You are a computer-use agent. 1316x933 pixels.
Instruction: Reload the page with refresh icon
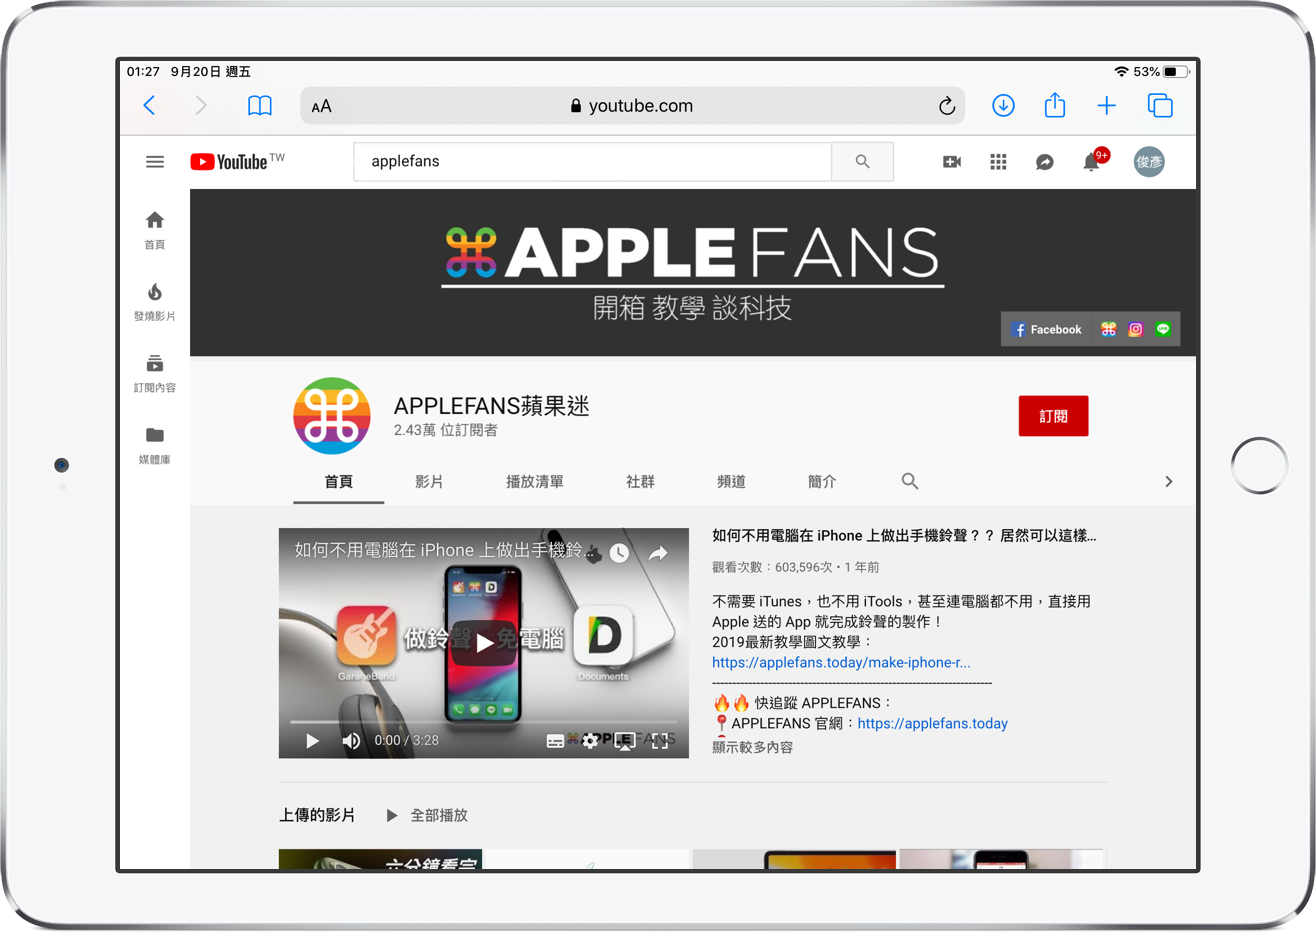coord(946,106)
